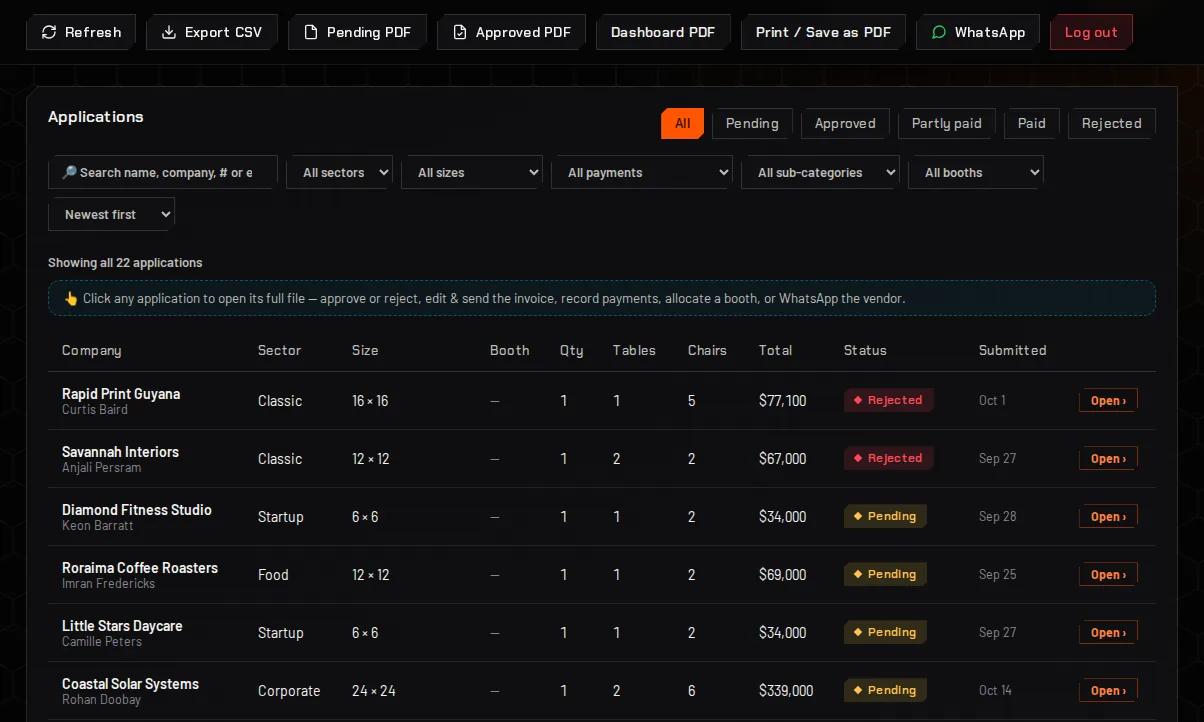Click Pending badge for Little Stars Daycare
This screenshot has width=1204, height=722.
885,632
